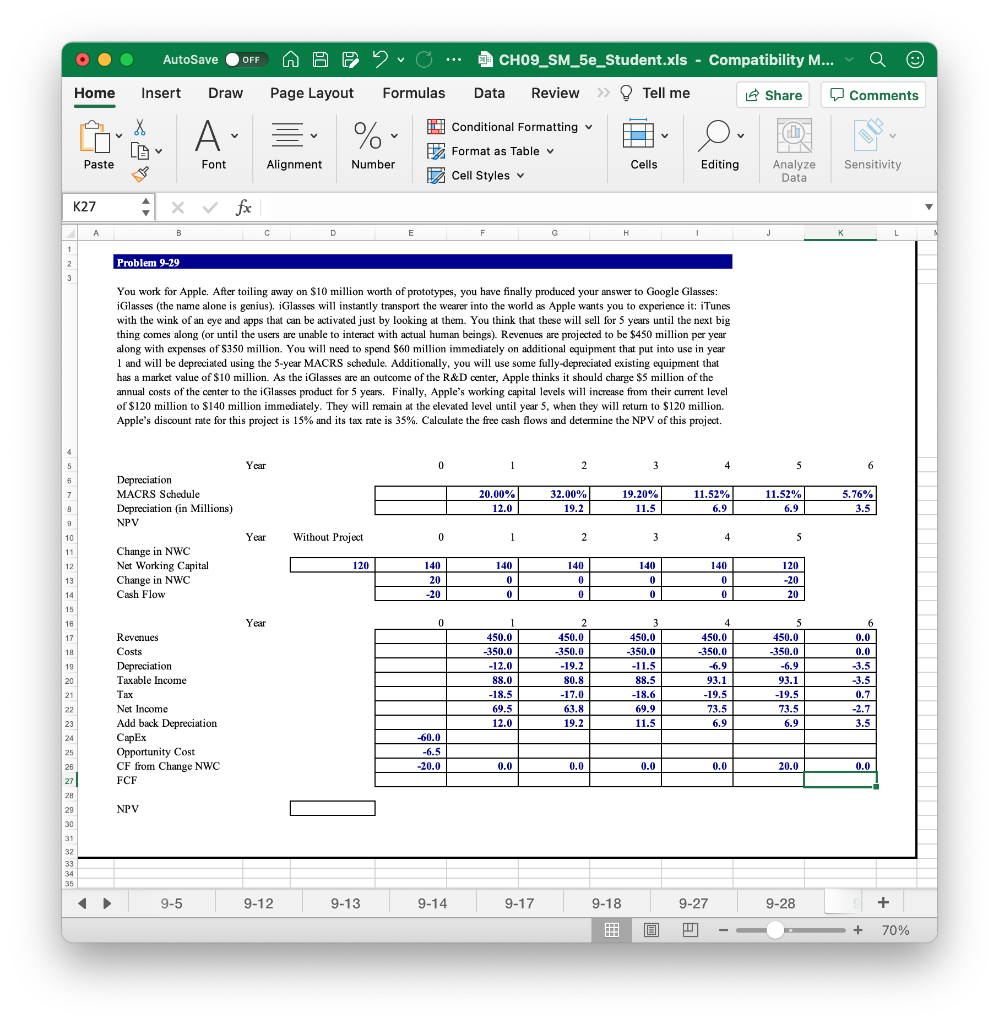Switch to sheet tab 9-28

[780, 903]
